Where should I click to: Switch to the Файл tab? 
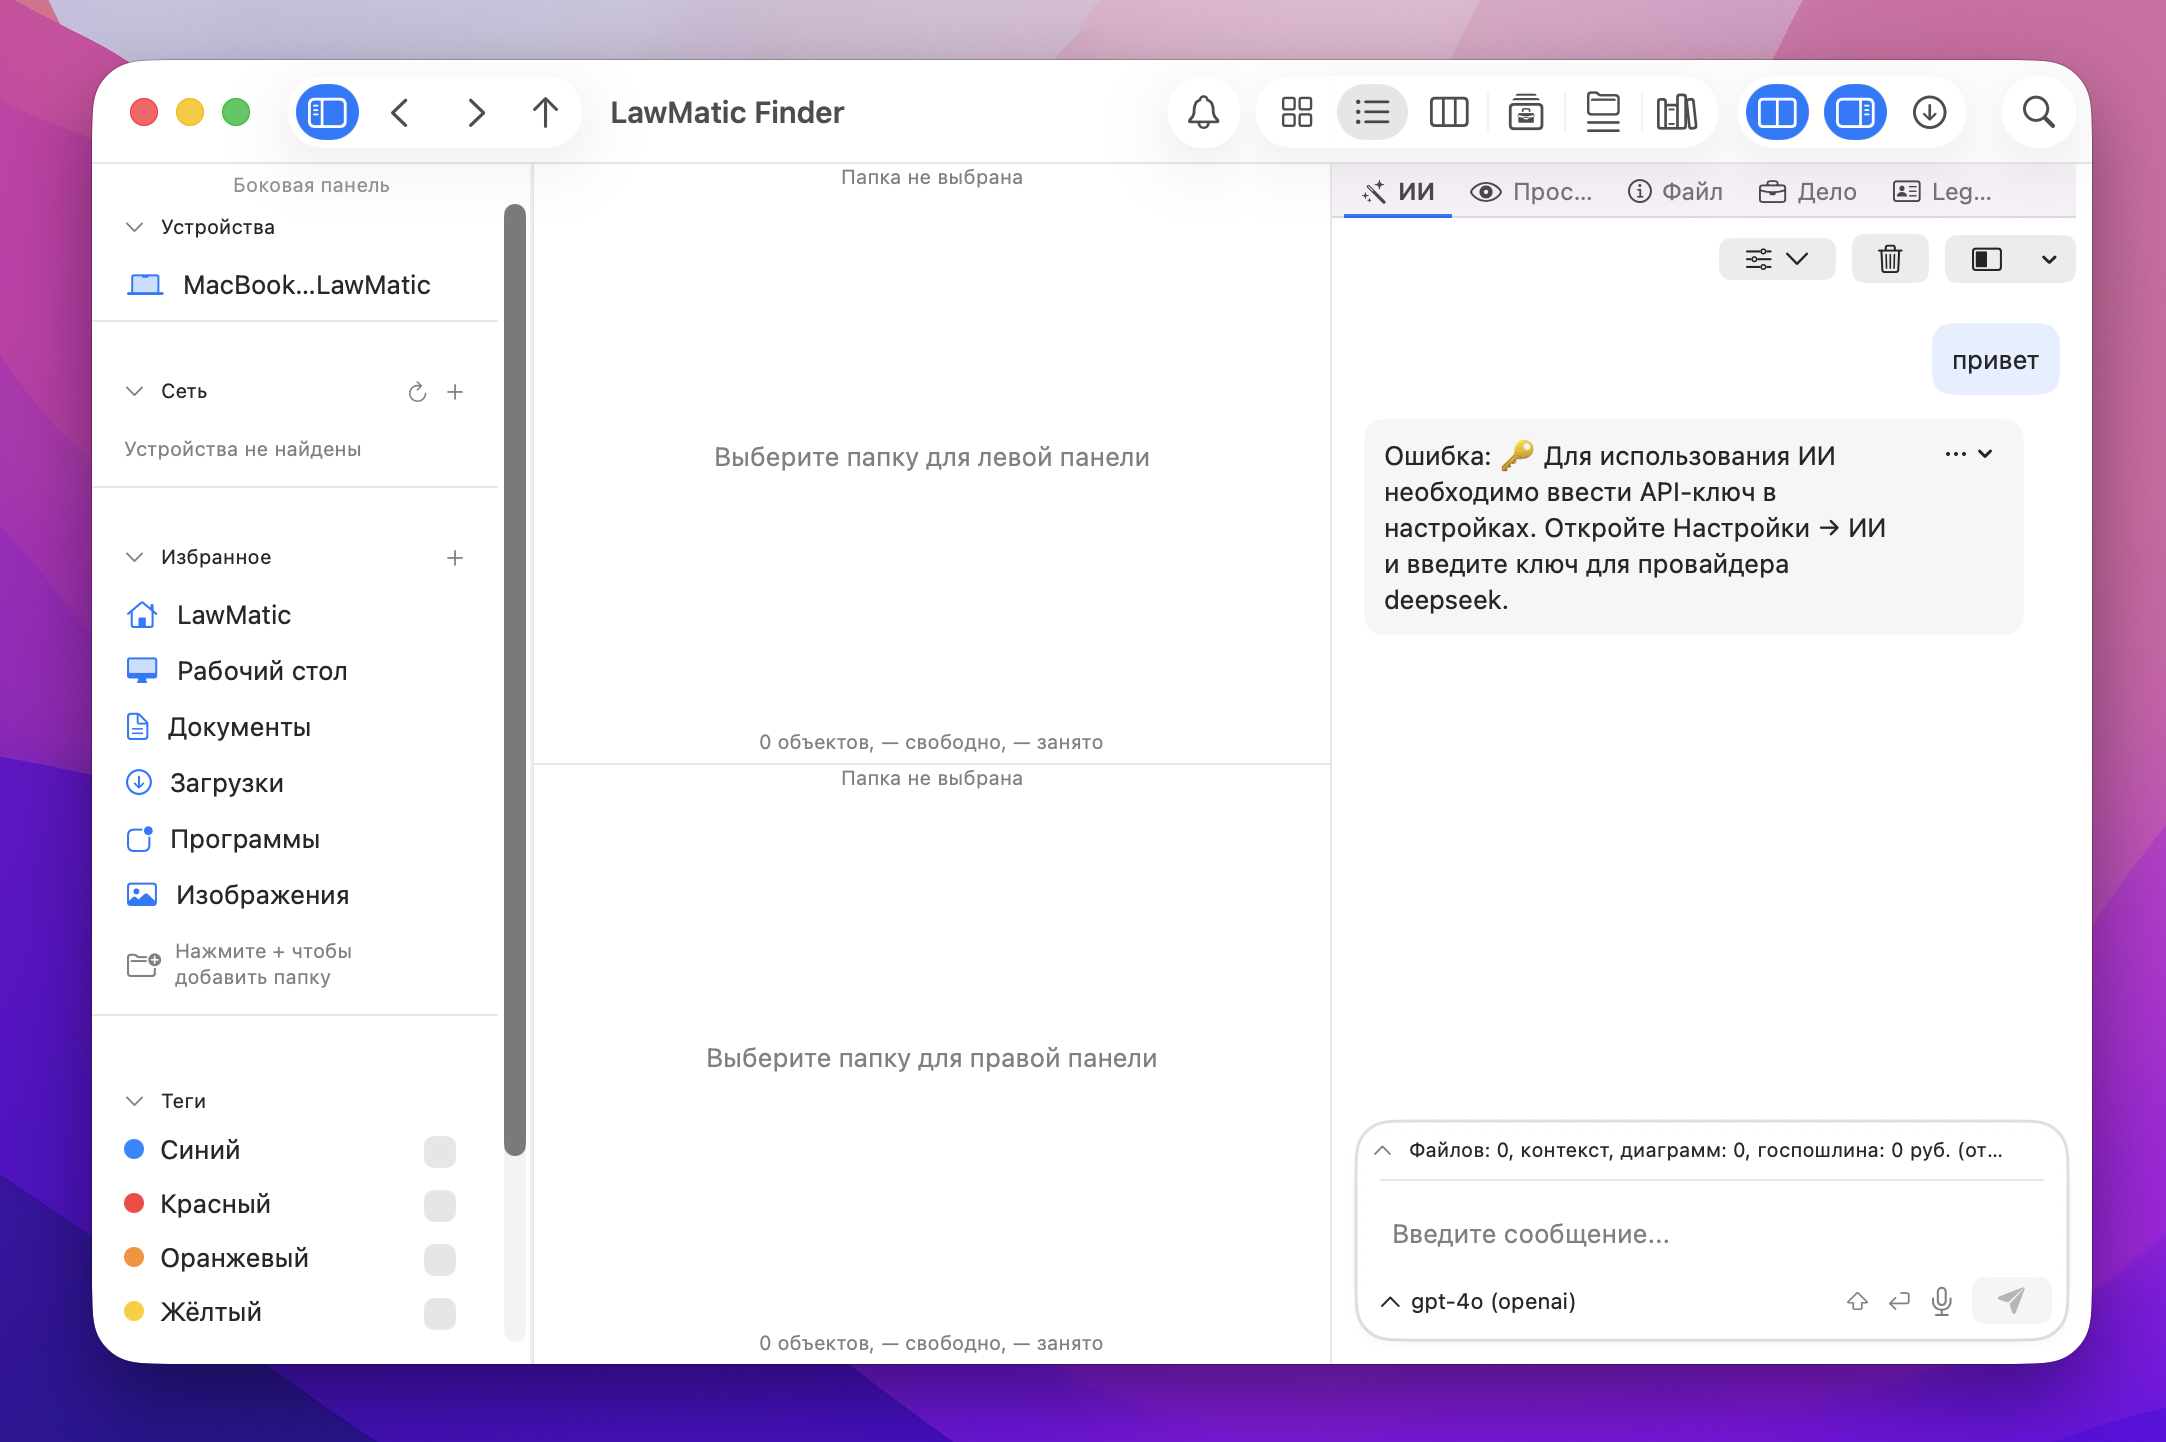coord(1675,191)
